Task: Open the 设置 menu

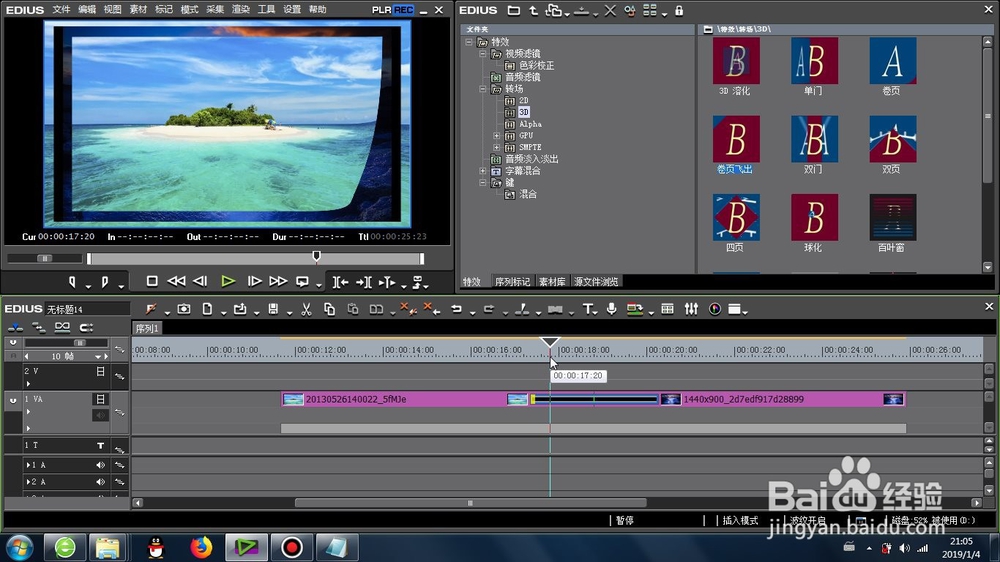Action: 291,10
